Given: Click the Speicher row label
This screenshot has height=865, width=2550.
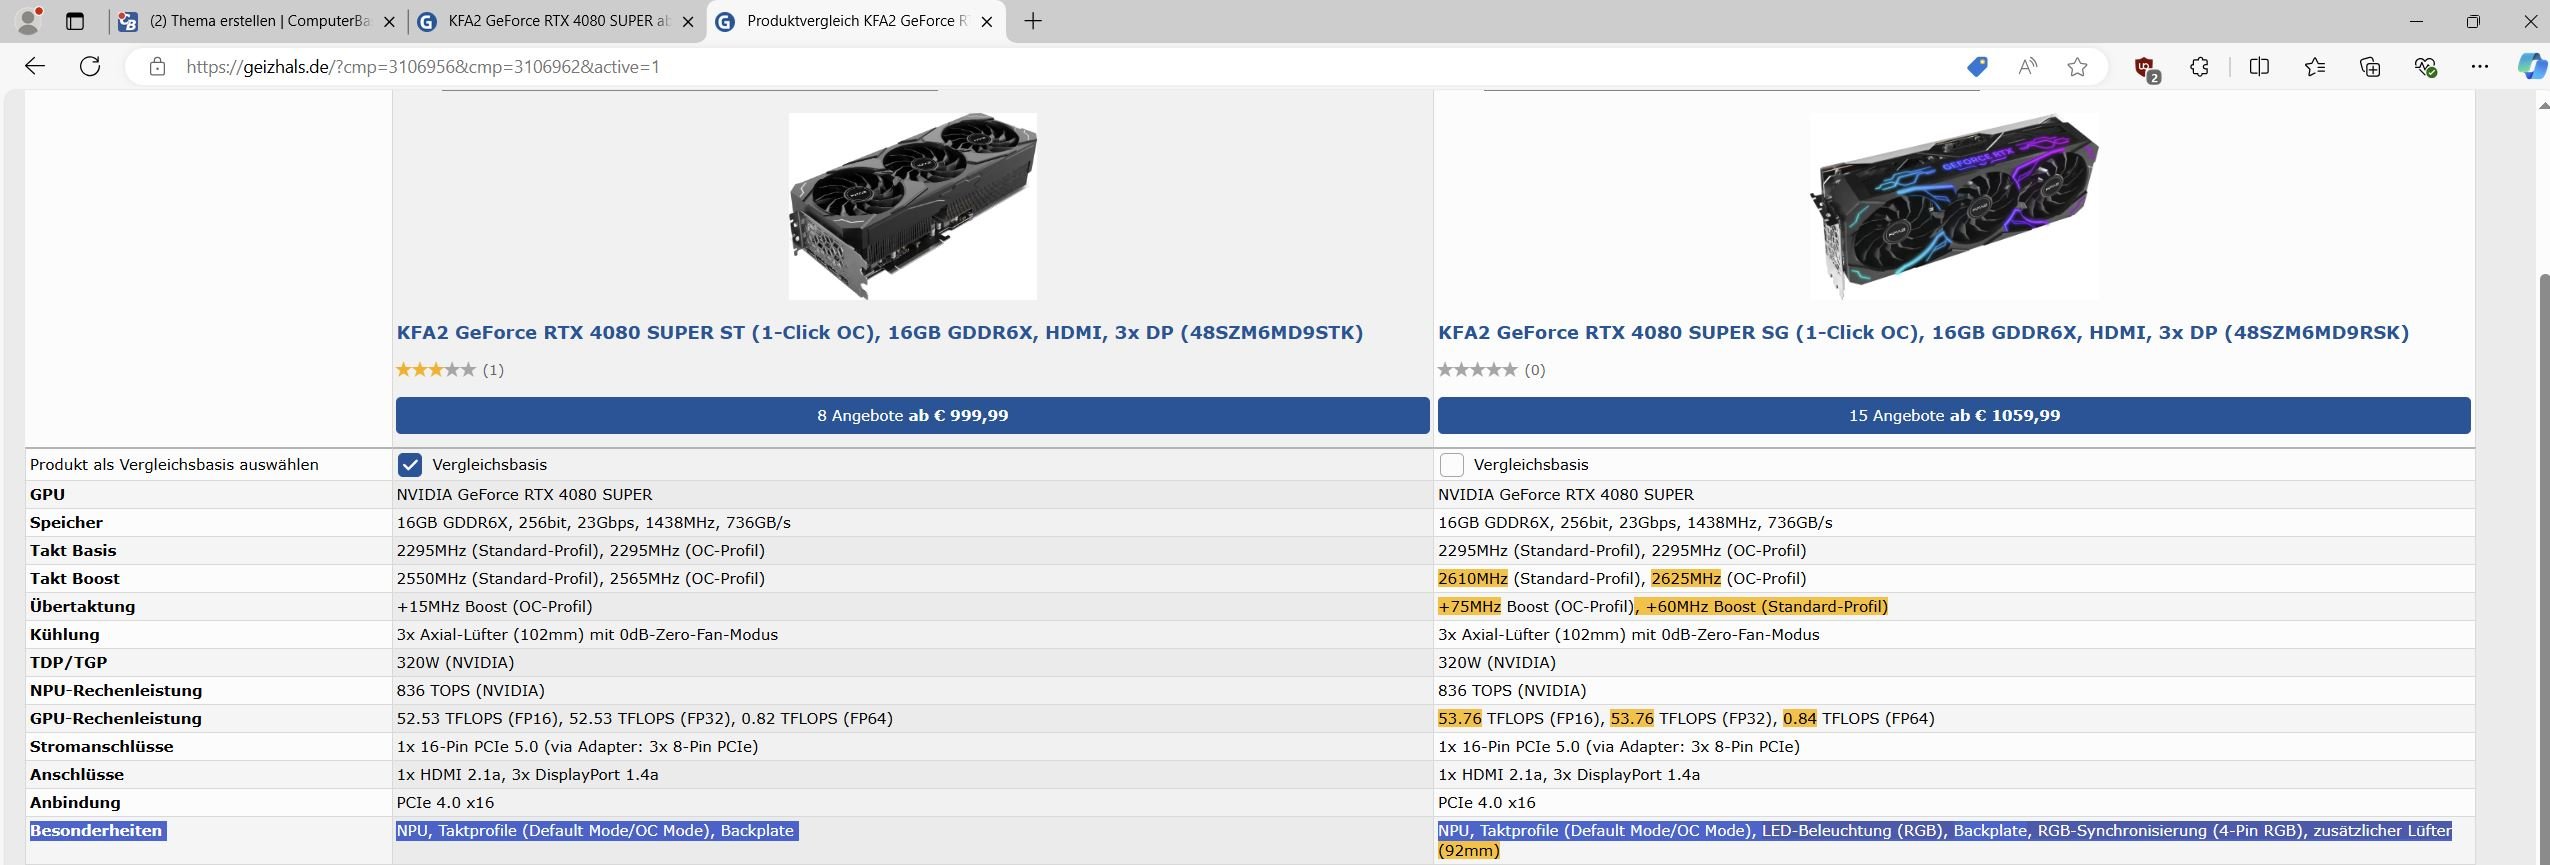Looking at the screenshot, I should coord(67,523).
